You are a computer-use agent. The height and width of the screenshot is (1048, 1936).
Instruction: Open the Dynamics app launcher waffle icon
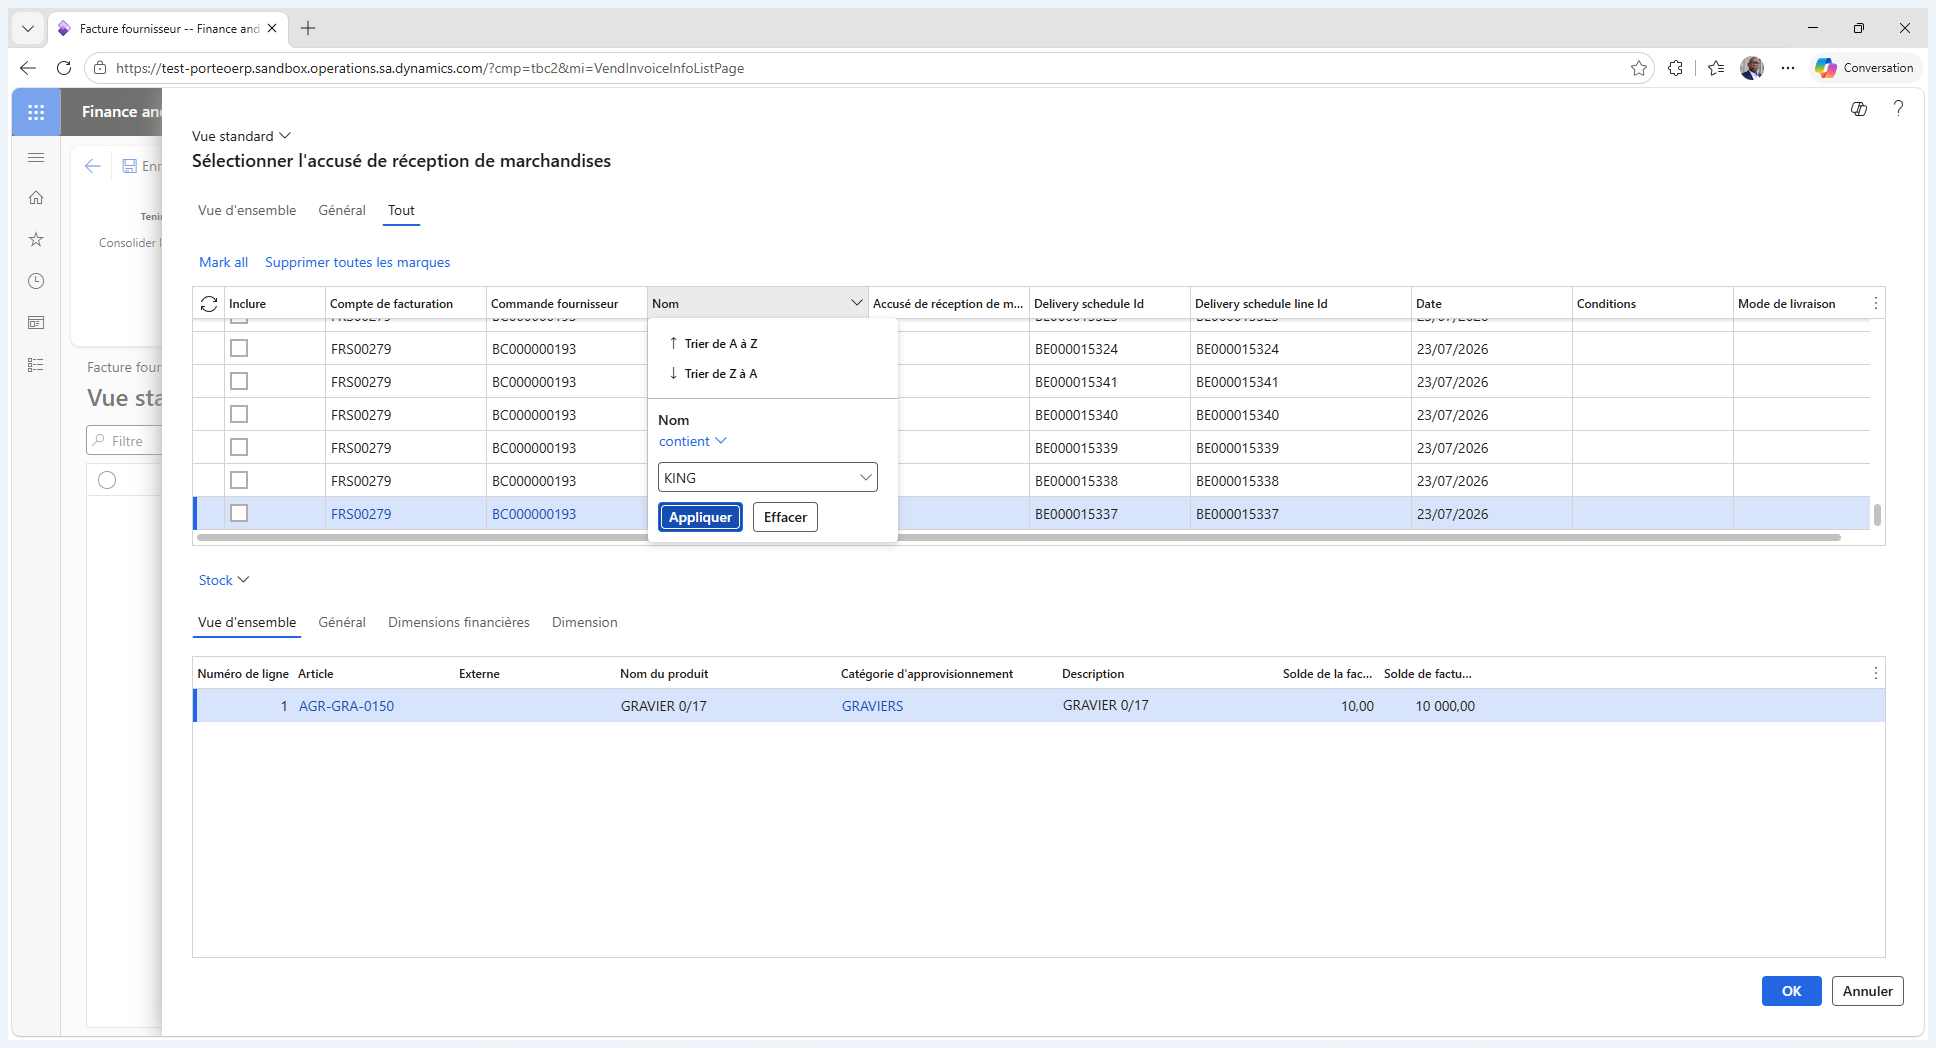[x=36, y=112]
